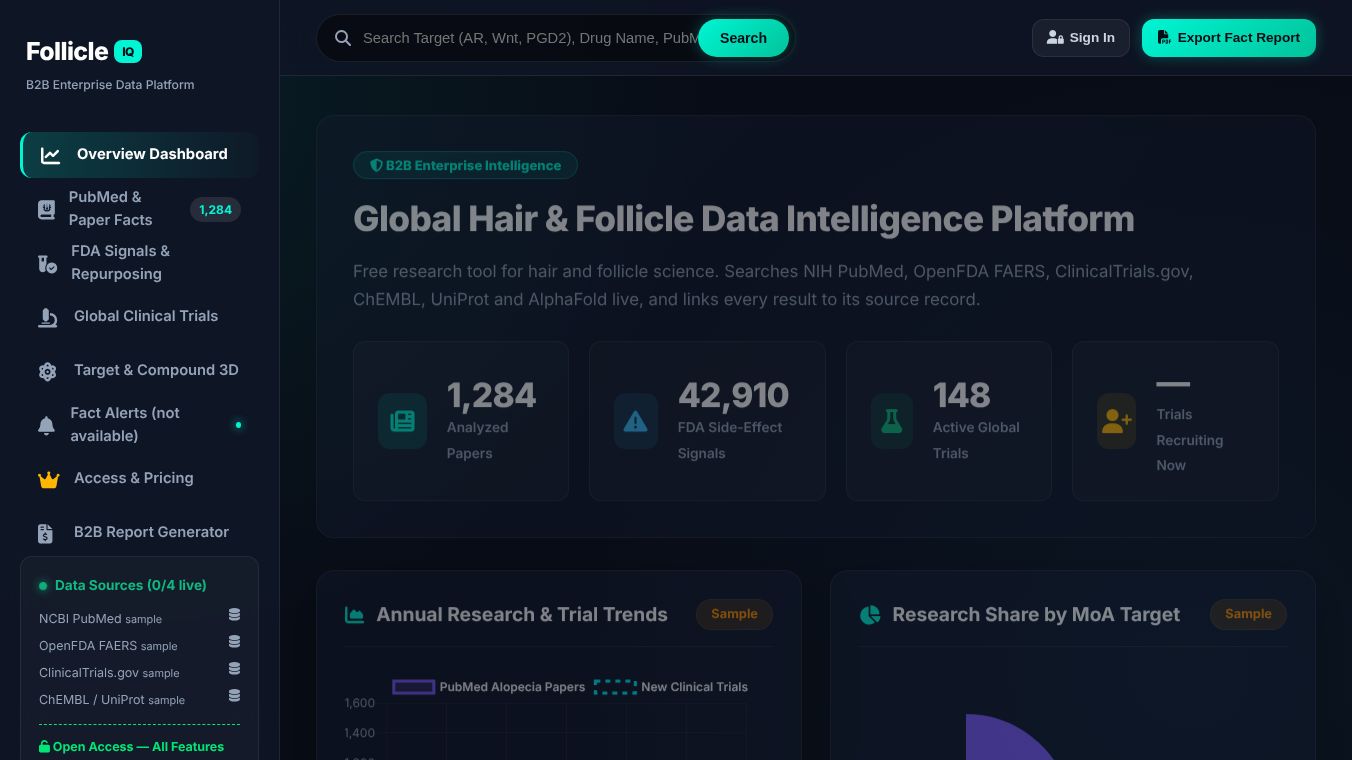Click the FDA Signals pills icon
The height and width of the screenshot is (760, 1352).
[x=47, y=263]
